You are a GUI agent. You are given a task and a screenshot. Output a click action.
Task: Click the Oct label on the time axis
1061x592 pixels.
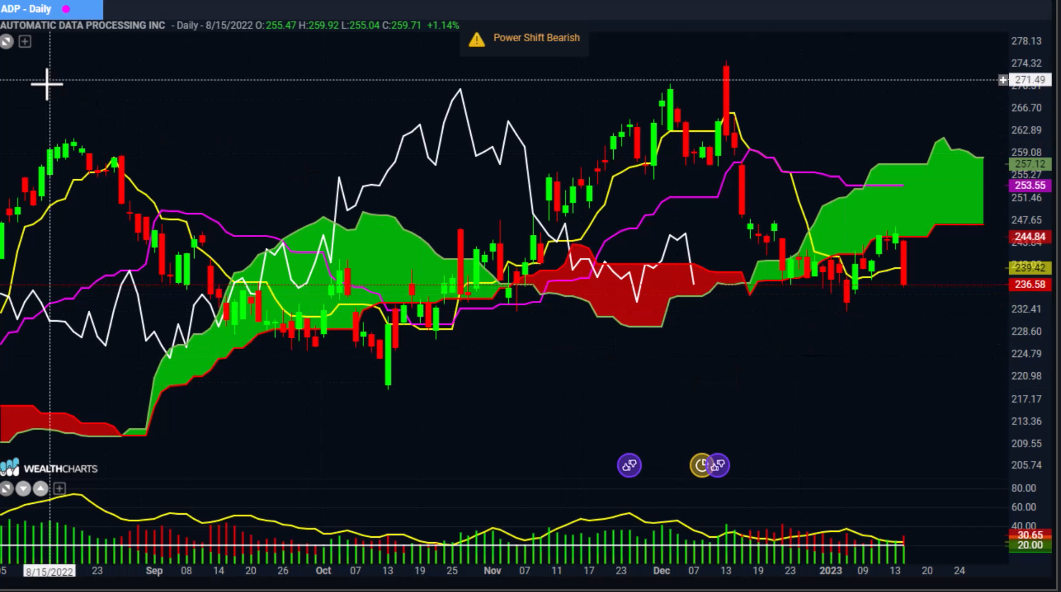[323, 571]
